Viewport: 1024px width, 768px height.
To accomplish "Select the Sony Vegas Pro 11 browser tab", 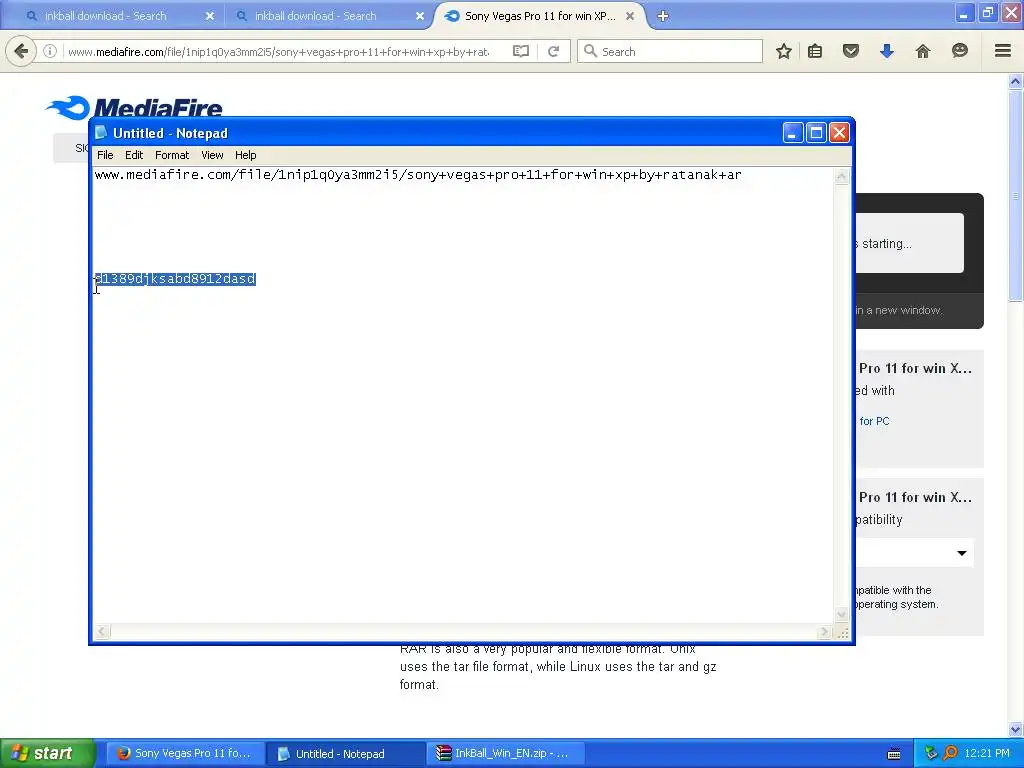I will pyautogui.click(x=539, y=16).
